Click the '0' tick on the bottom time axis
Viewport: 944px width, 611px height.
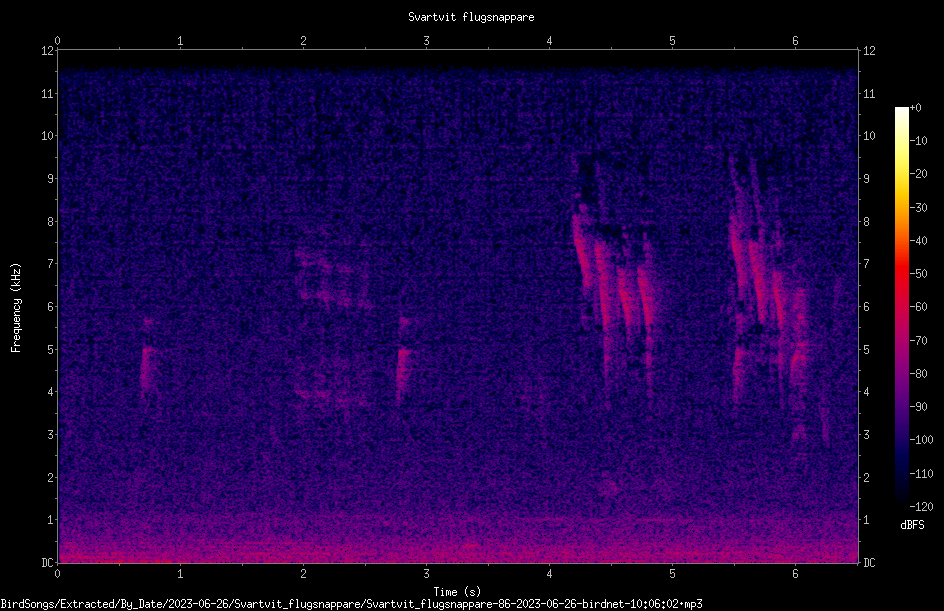pos(57,574)
